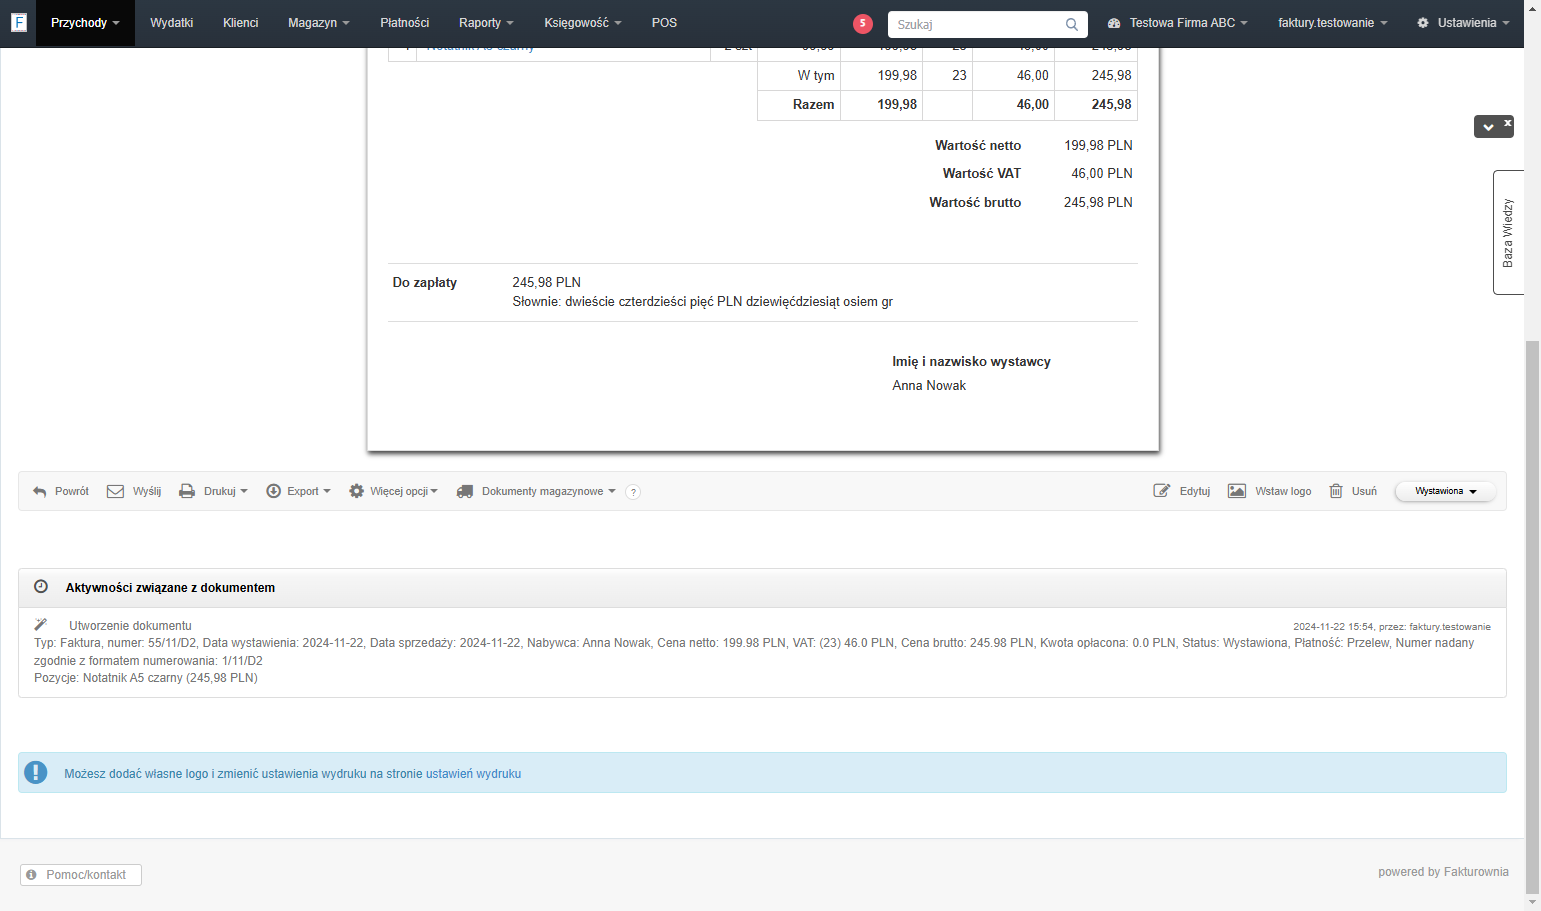This screenshot has height=911, width=1541.
Task: Insert a logo via Wstaw logo
Action: [1270, 491]
